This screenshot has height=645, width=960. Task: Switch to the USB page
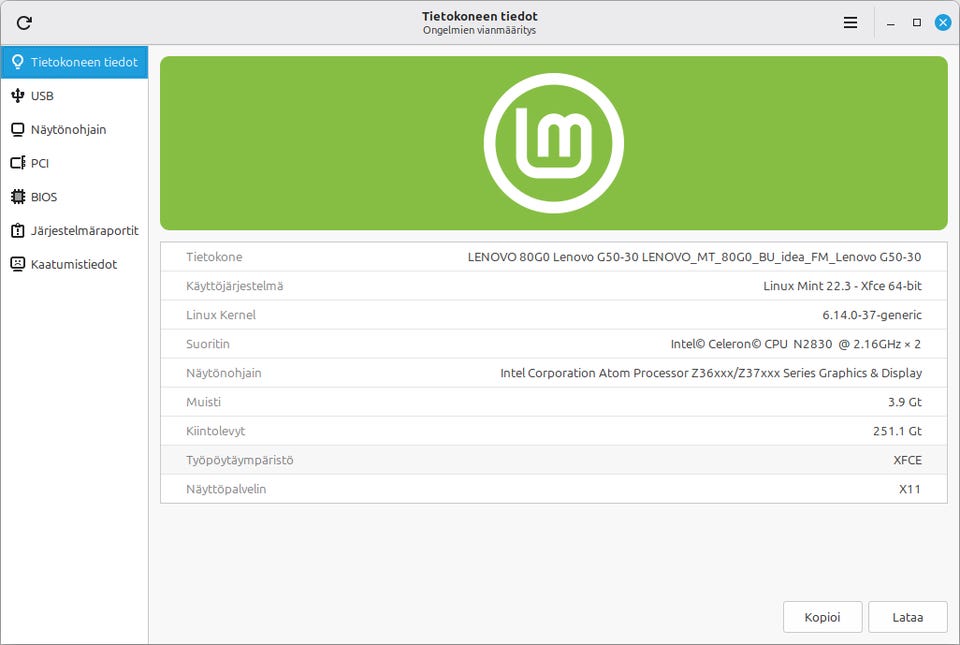tap(74, 96)
